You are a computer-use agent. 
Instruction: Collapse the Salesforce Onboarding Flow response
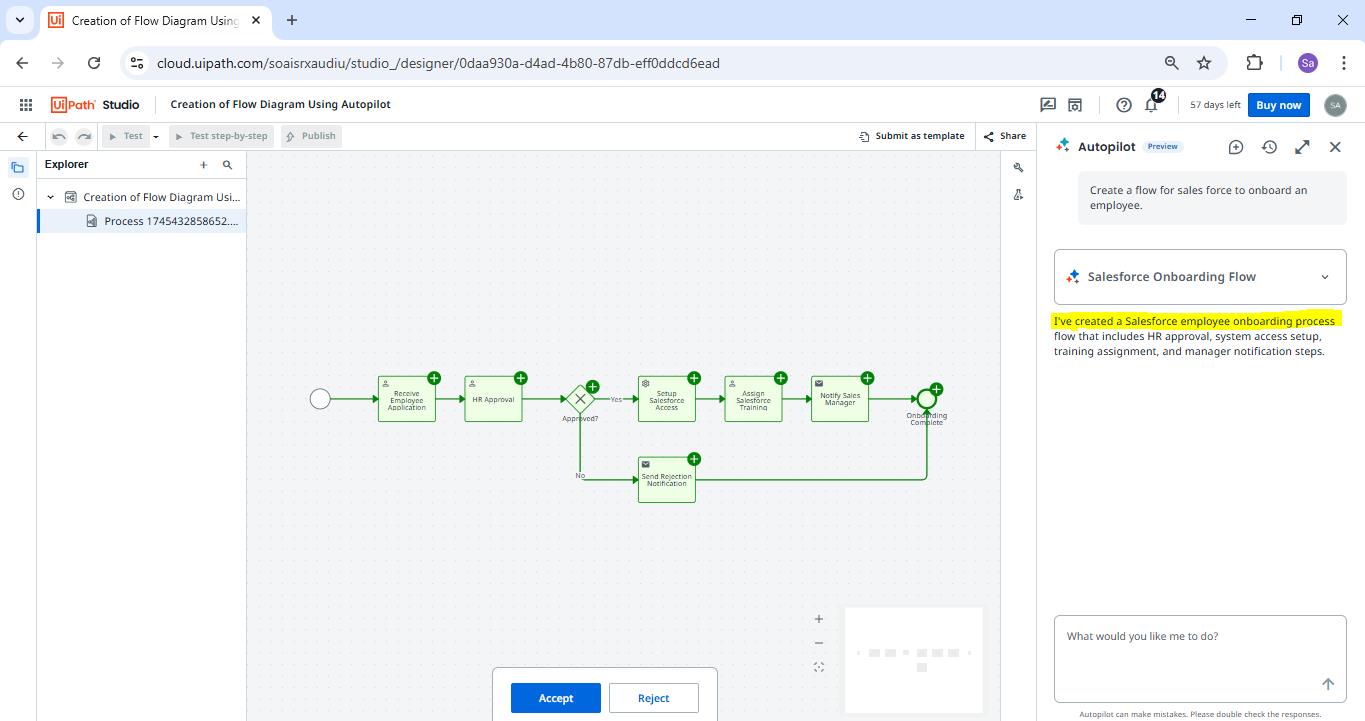tap(1325, 276)
